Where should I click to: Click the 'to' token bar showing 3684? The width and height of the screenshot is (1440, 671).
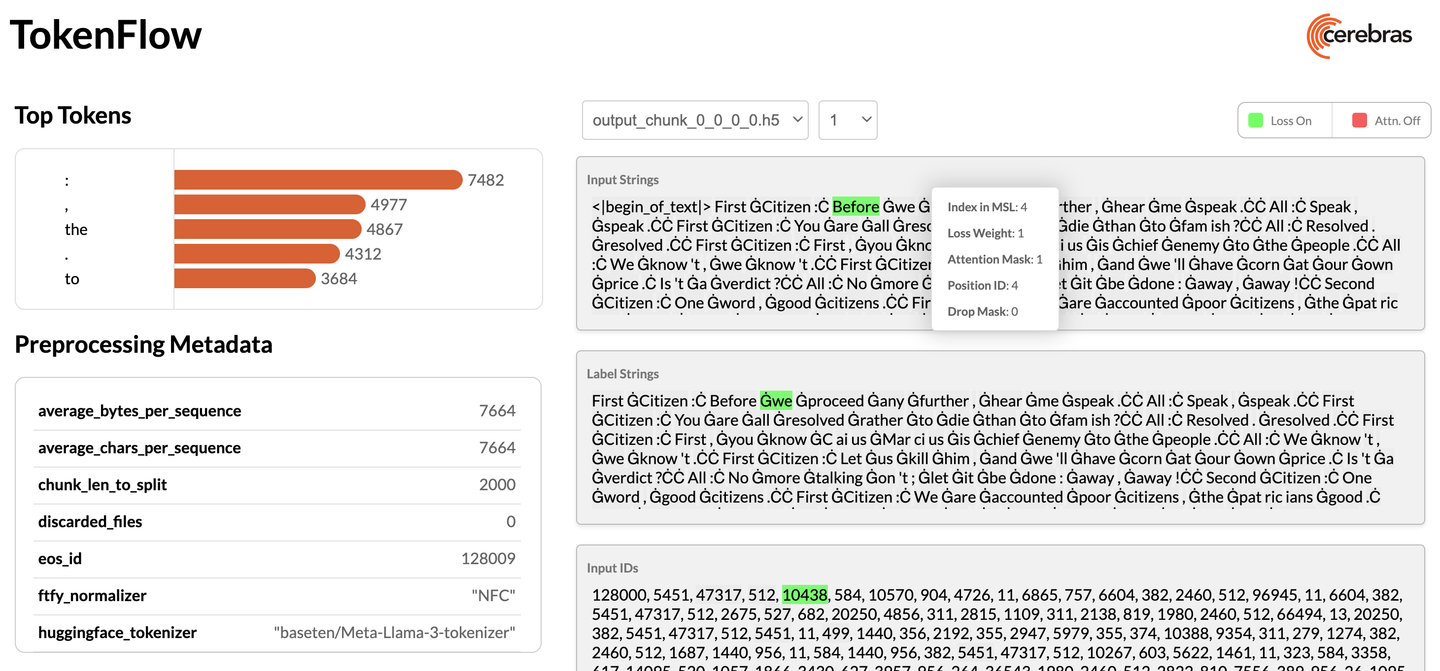(245, 278)
